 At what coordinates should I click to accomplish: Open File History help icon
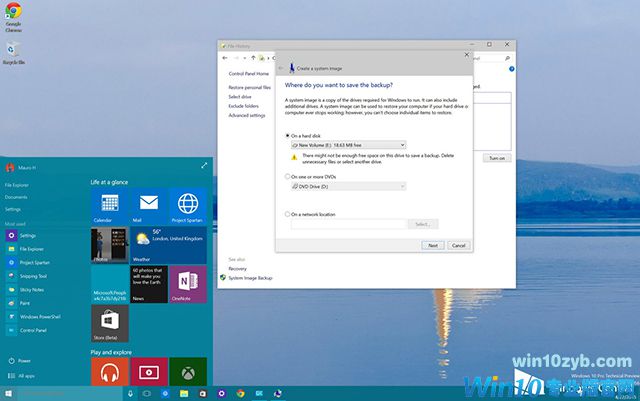pos(511,69)
